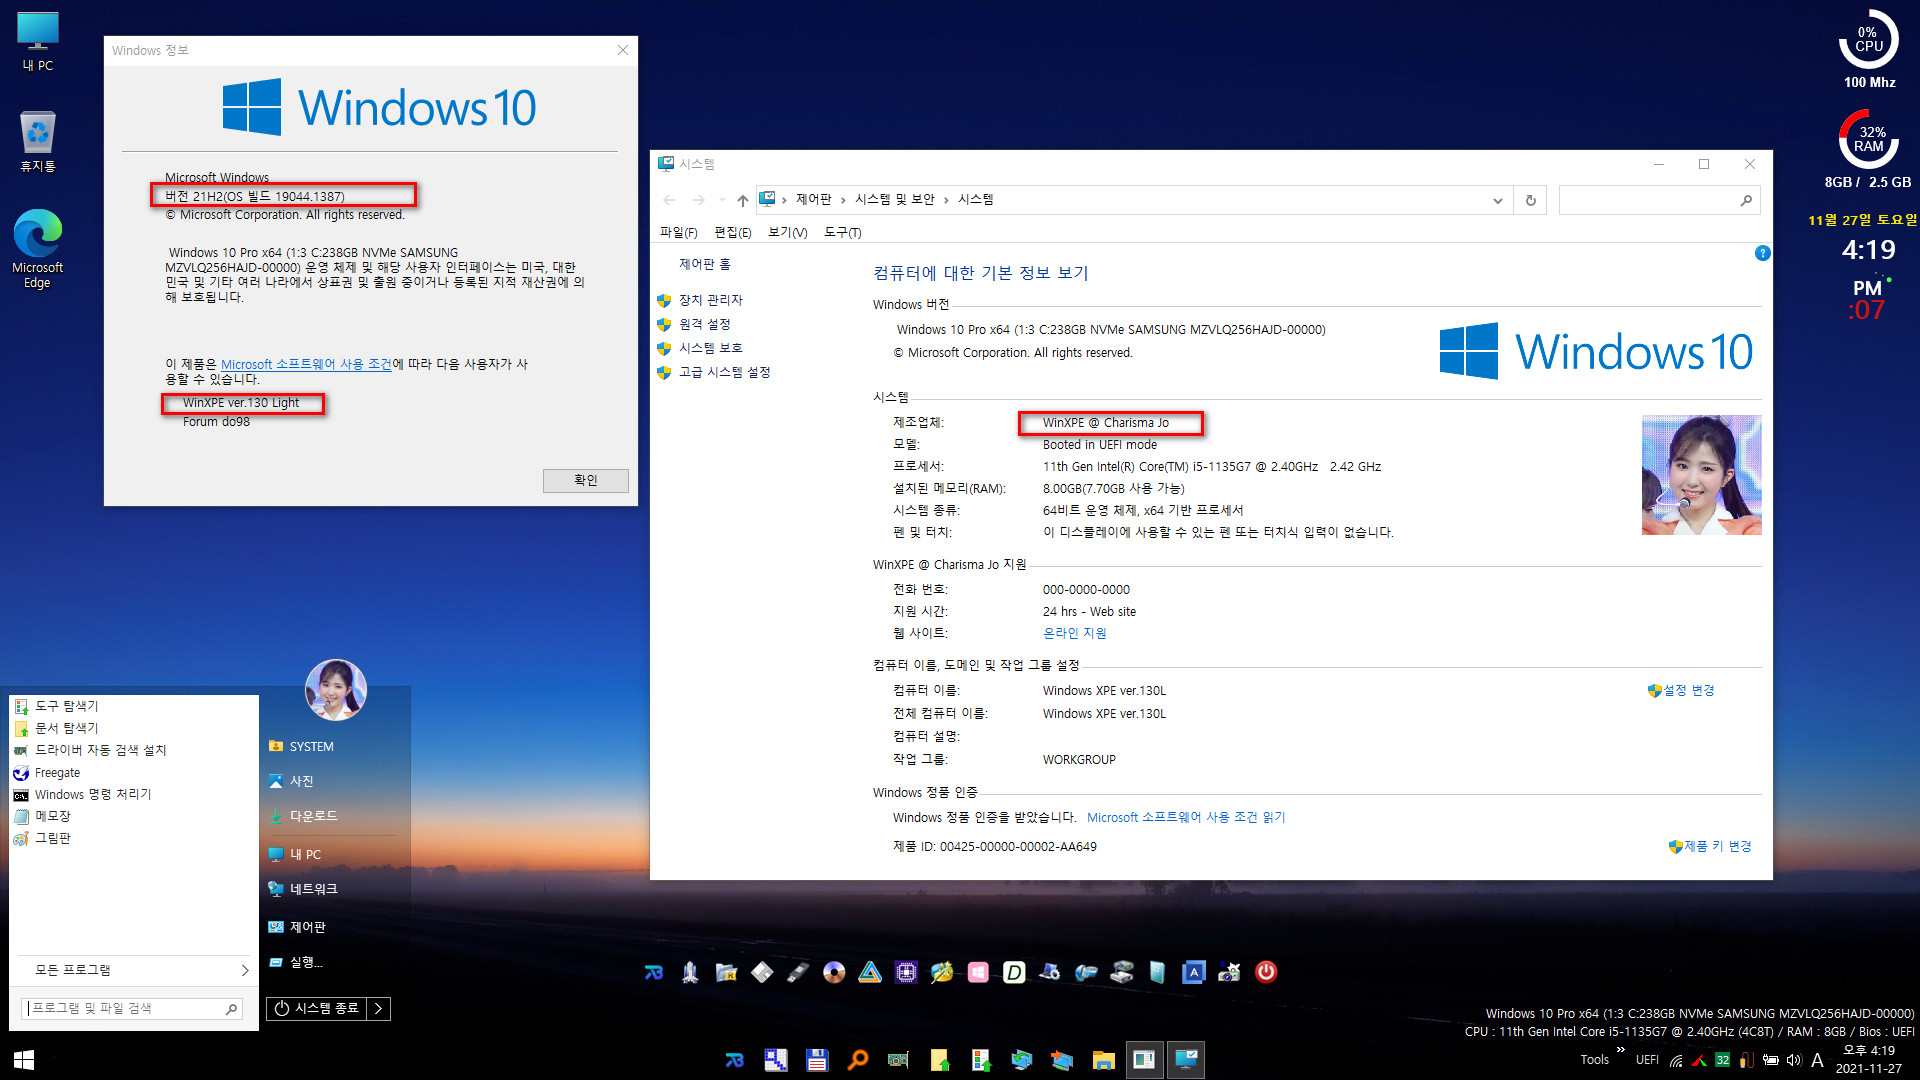Open Windows 명령 처리기 from start menu
The width and height of the screenshot is (1920, 1080).
pyautogui.click(x=93, y=794)
